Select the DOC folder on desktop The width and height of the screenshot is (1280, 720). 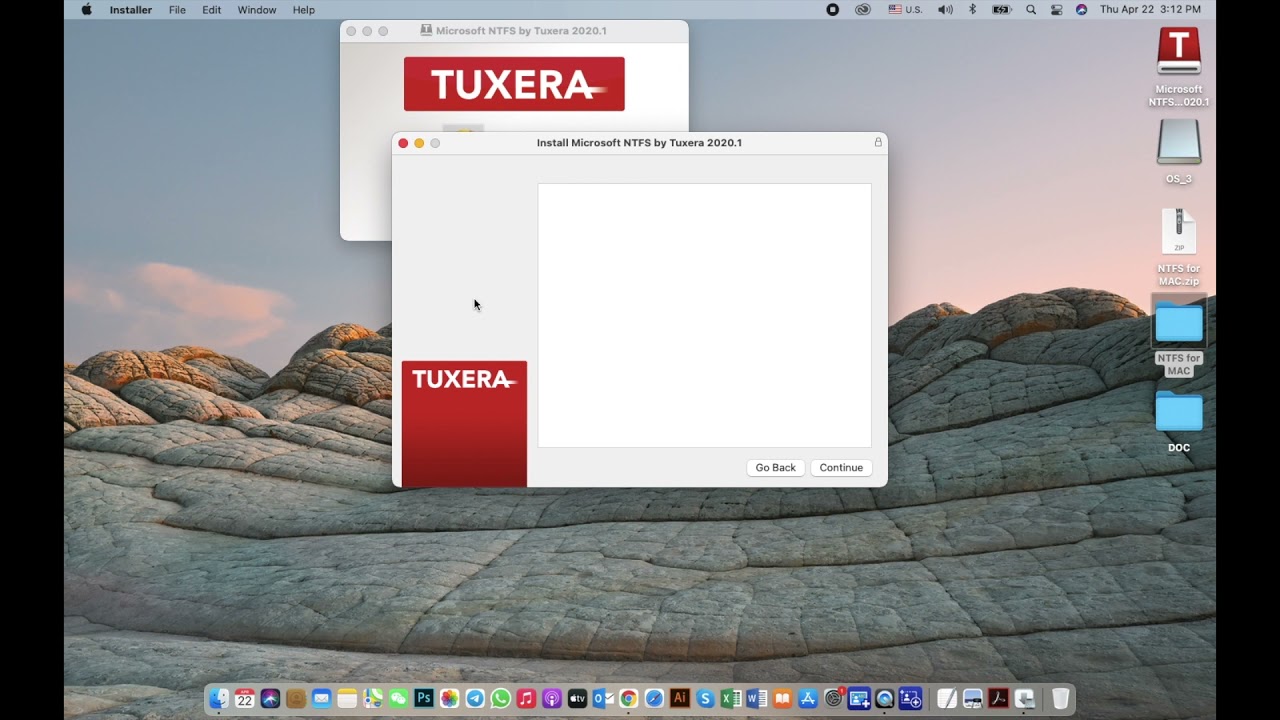tap(1179, 411)
